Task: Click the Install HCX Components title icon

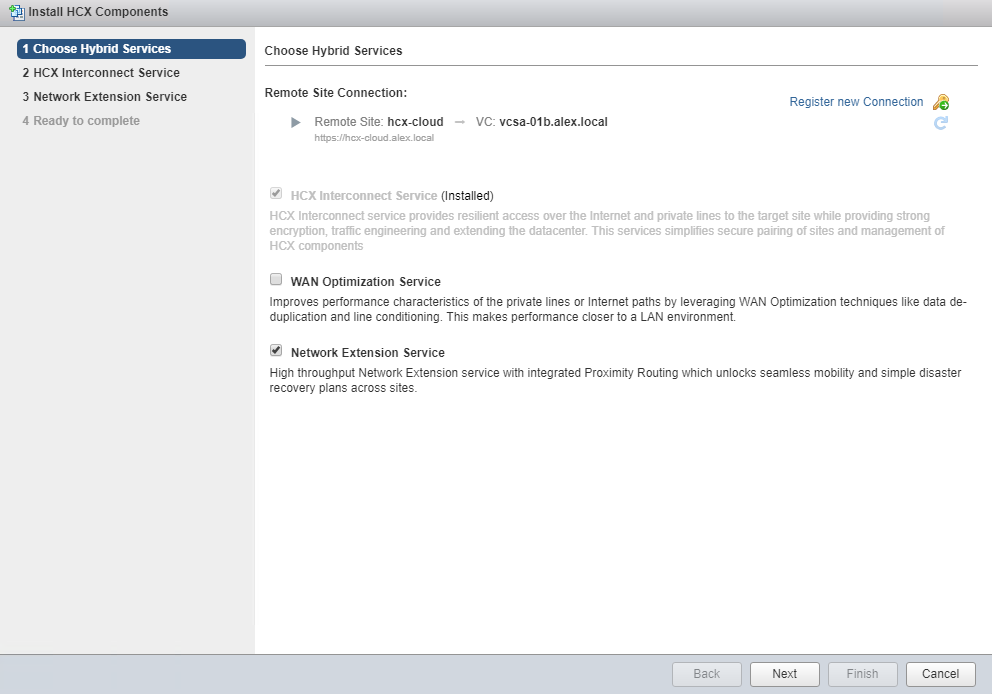Action: click(x=16, y=12)
